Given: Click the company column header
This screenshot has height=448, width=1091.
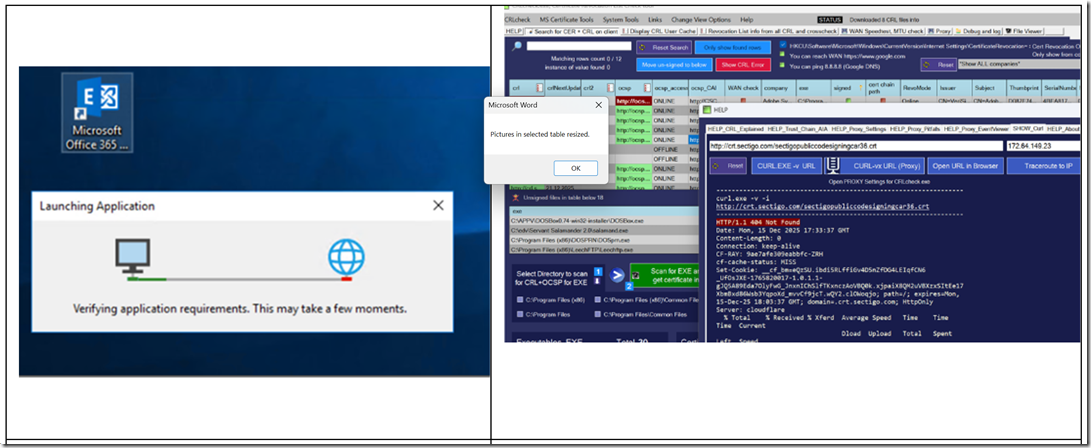Looking at the screenshot, I should (x=778, y=88).
